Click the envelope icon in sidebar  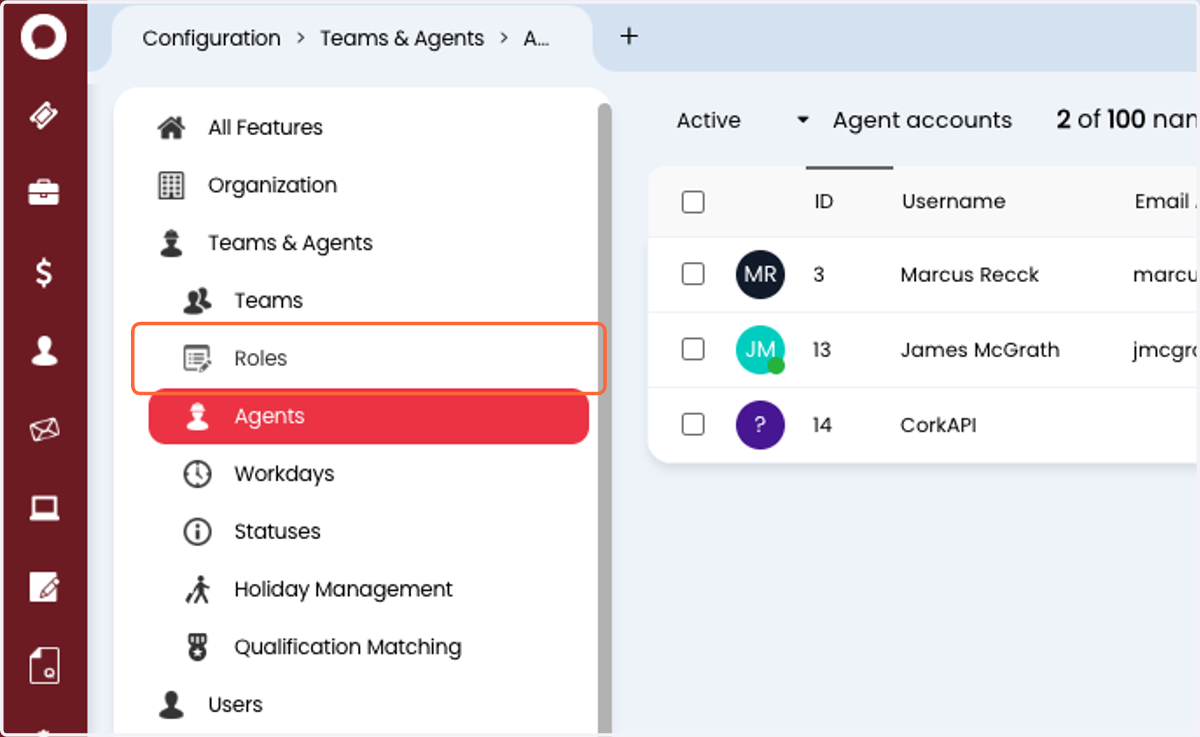click(44, 430)
